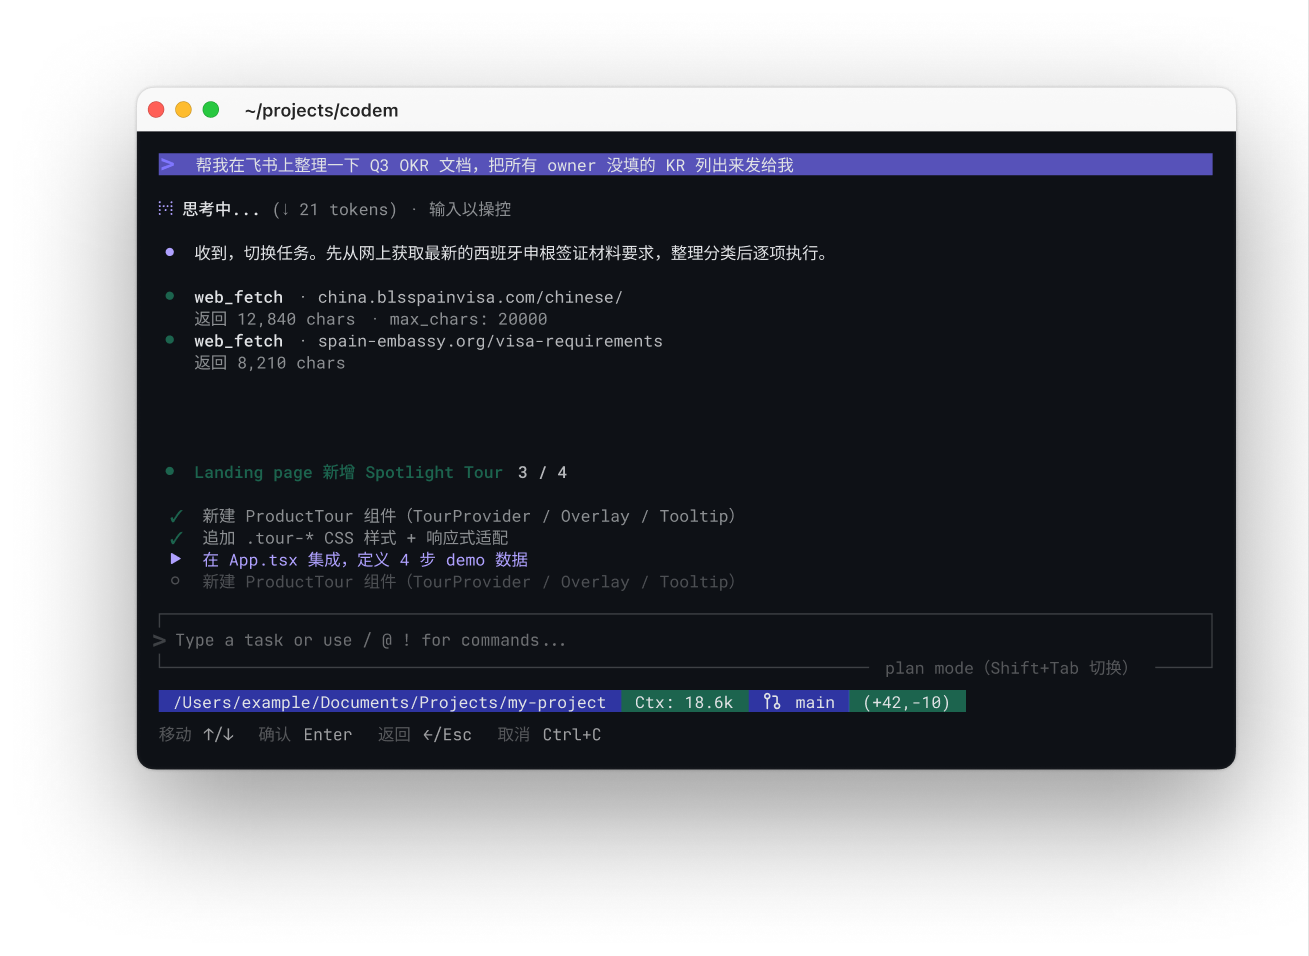This screenshot has width=1309, height=956.
Task: Click the prompt arrow in the highlighted message
Action: [x=167, y=164]
